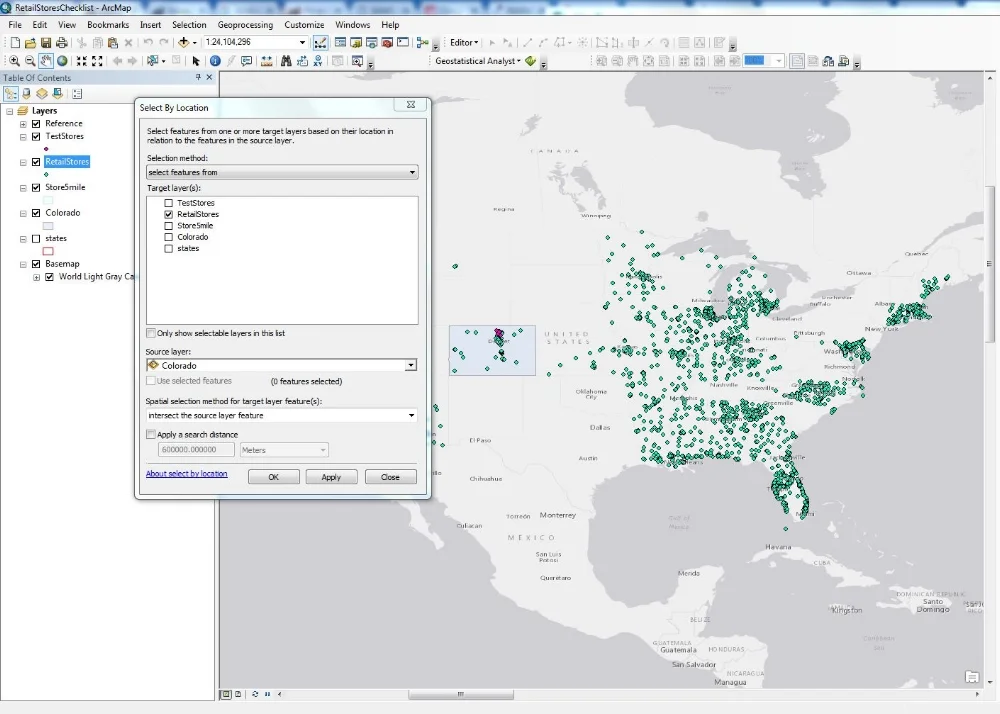Open the Geostatistical Analyst dropdown

478,61
